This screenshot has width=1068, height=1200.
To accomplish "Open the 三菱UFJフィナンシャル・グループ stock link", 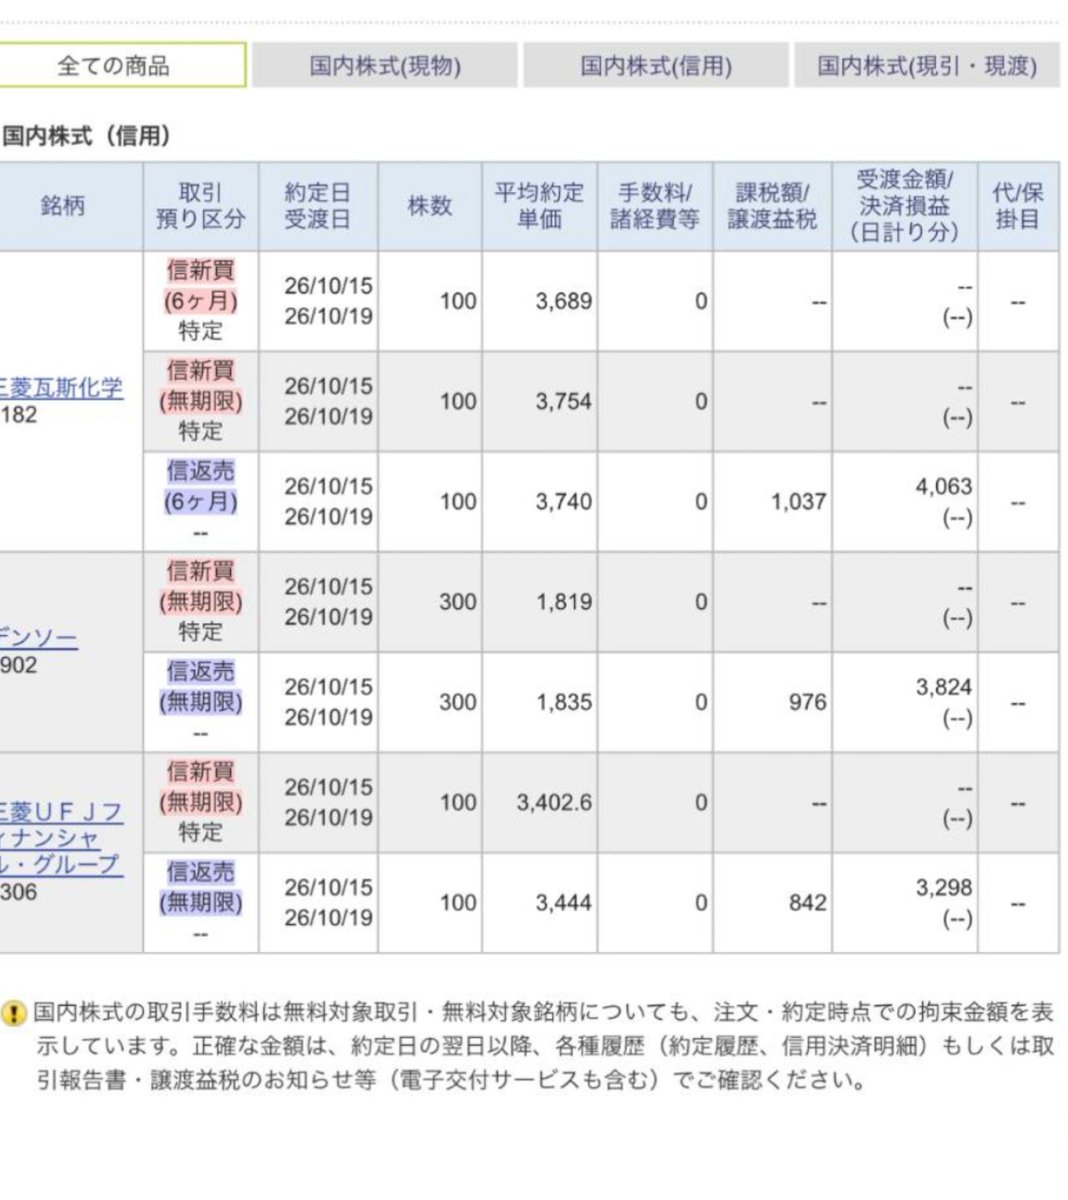I will click(x=62, y=838).
